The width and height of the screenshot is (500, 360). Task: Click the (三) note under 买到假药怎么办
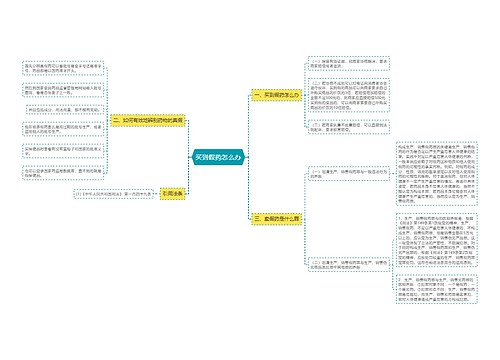349,127
